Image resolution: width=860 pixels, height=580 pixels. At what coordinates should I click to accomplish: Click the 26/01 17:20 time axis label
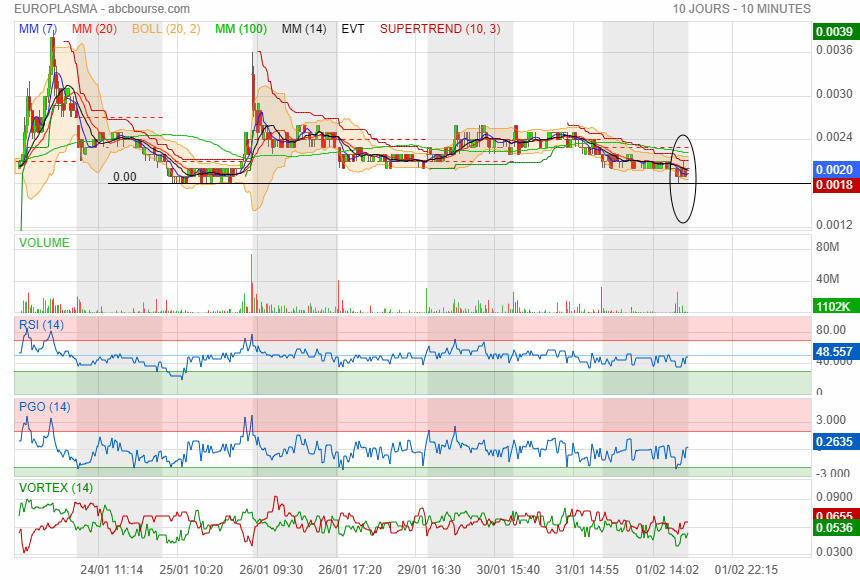point(350,570)
